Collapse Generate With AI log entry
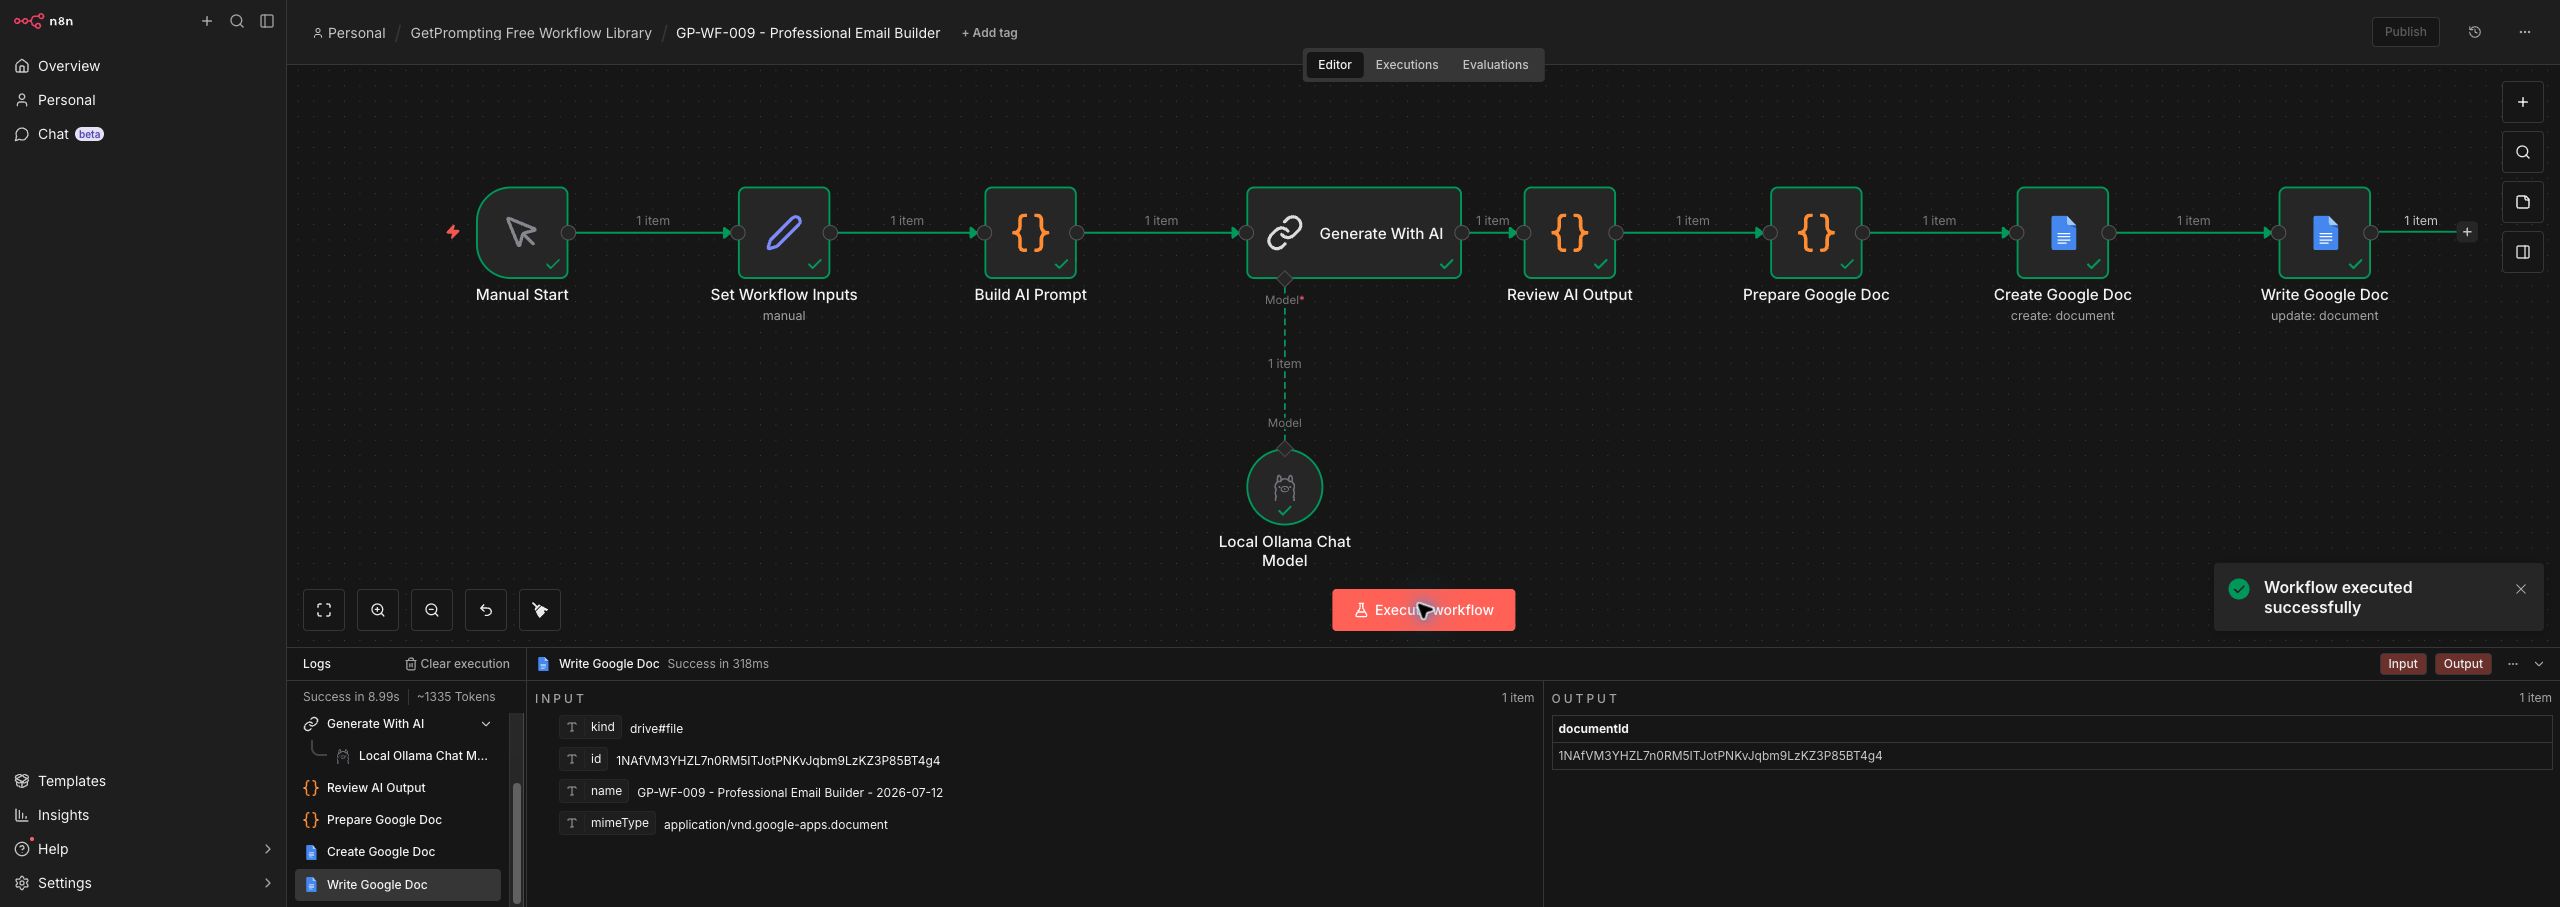Screen dimensions: 2560x907 click(x=486, y=724)
